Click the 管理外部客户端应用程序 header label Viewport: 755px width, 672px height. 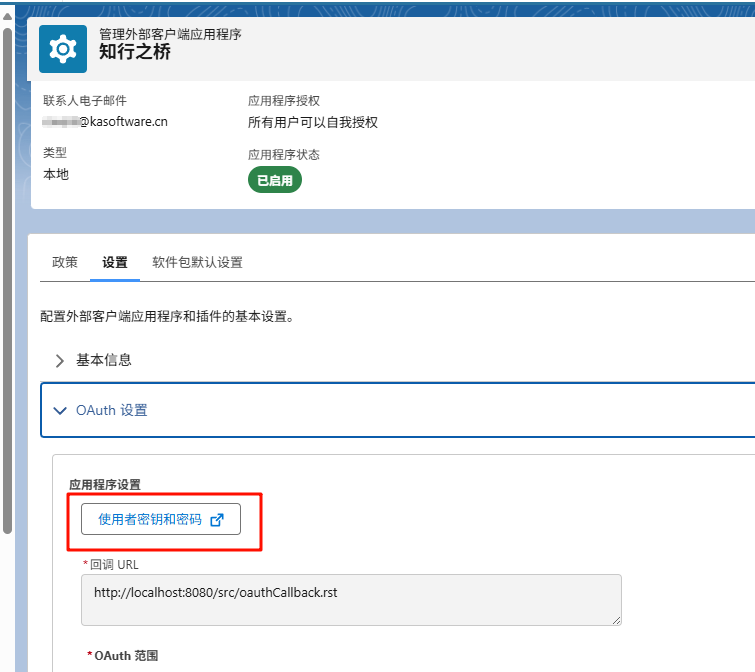pyautogui.click(x=170, y=34)
